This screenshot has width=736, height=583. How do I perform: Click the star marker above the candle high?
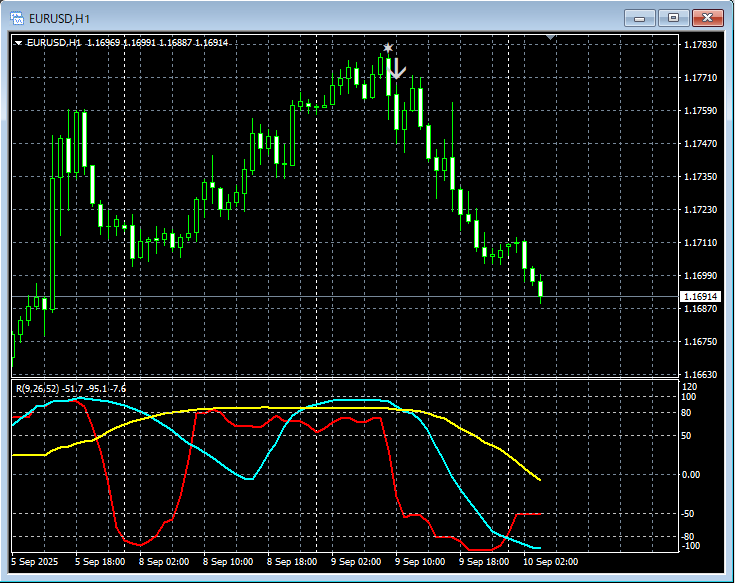click(x=388, y=48)
